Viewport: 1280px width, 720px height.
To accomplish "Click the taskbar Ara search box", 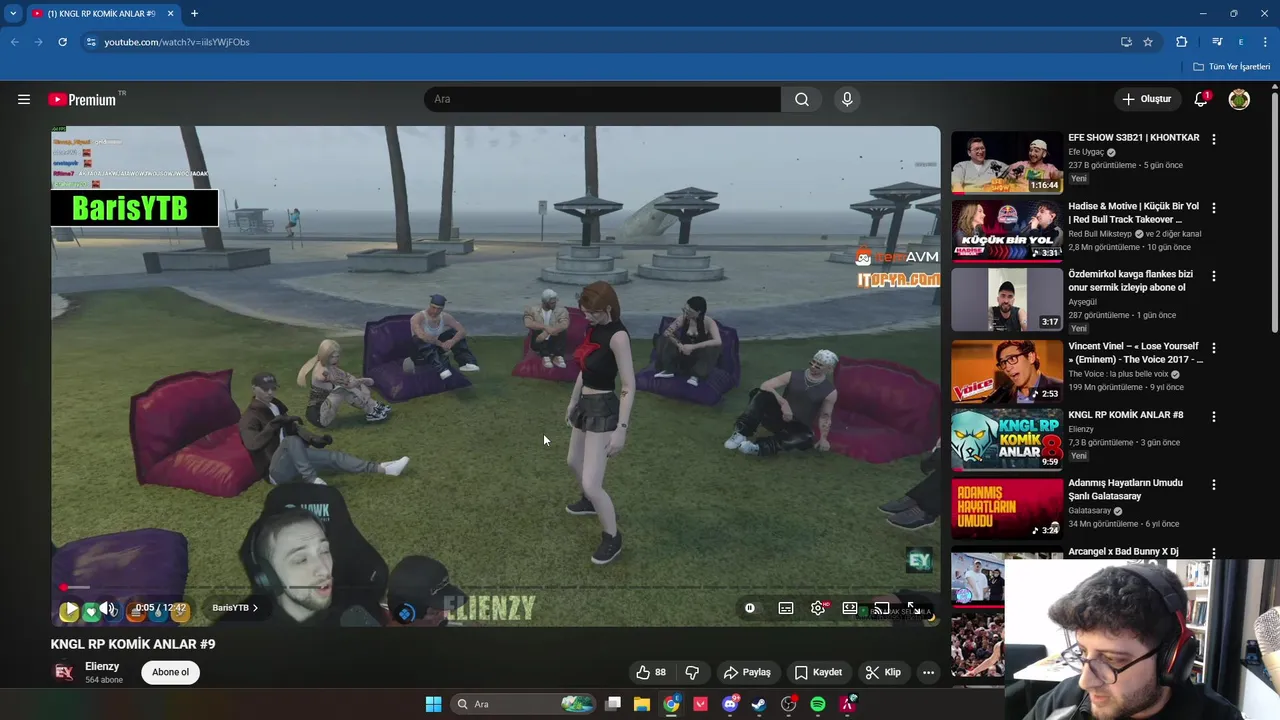I will click(x=524, y=704).
